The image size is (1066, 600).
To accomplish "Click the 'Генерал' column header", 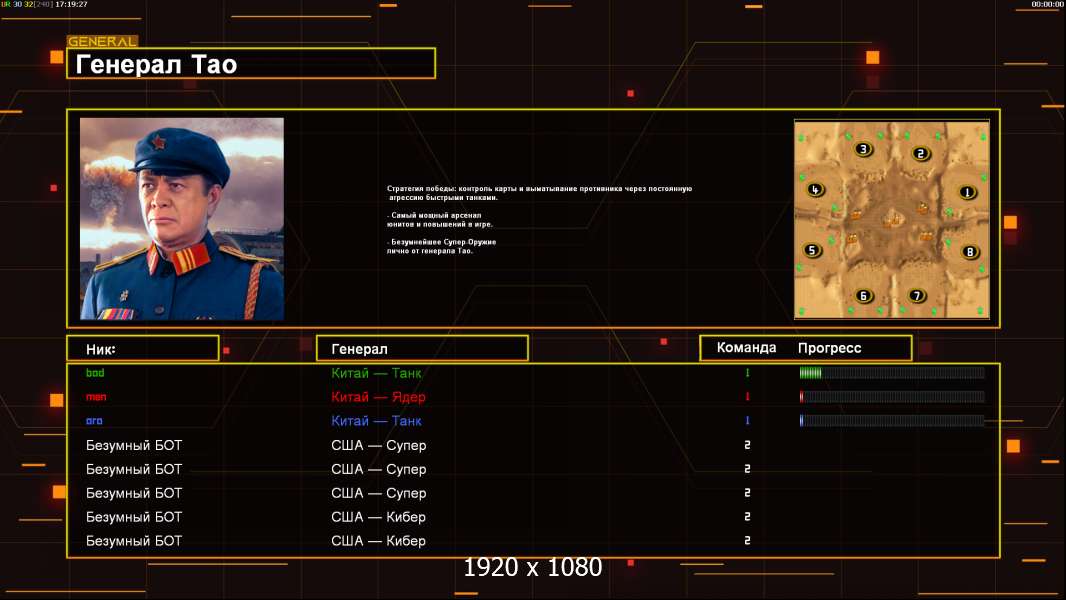I will coord(422,349).
